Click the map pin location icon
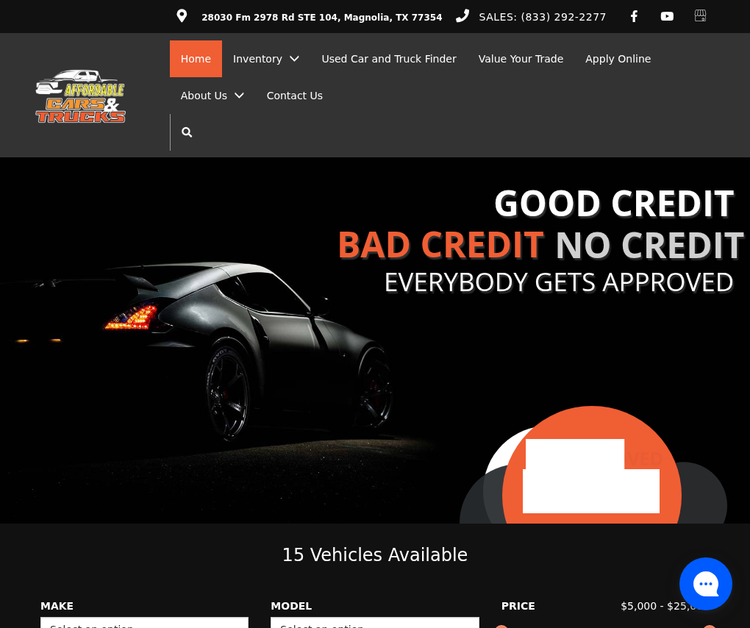Screen dimensions: 750x628 pos(182,16)
